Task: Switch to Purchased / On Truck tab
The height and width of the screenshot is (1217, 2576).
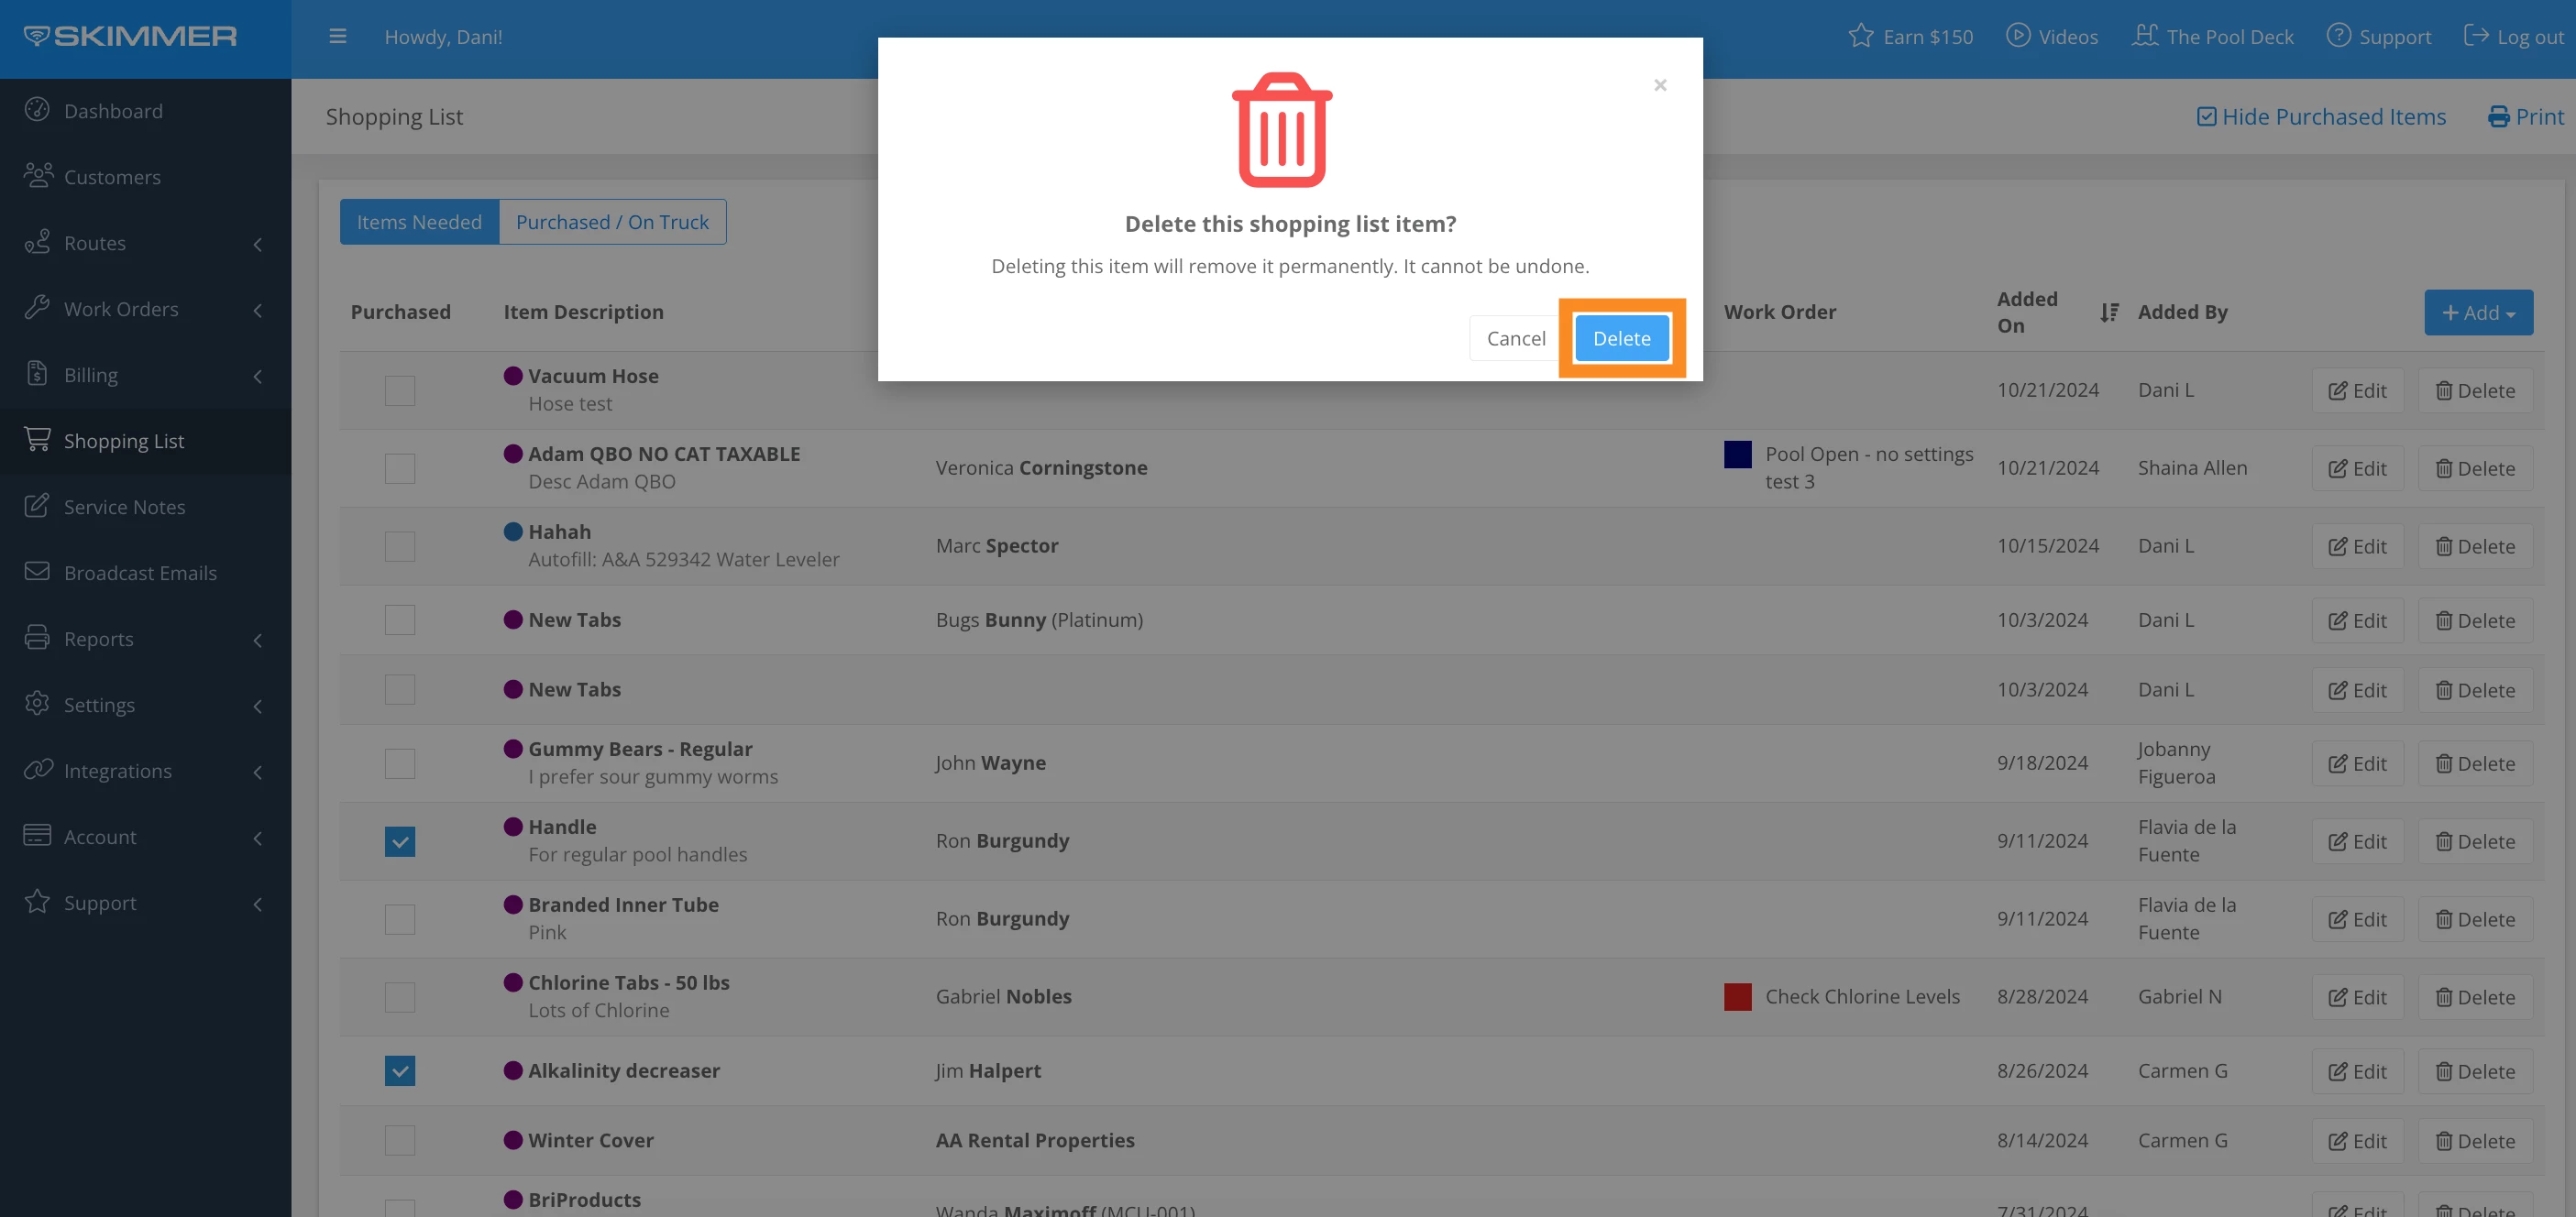Action: click(612, 222)
